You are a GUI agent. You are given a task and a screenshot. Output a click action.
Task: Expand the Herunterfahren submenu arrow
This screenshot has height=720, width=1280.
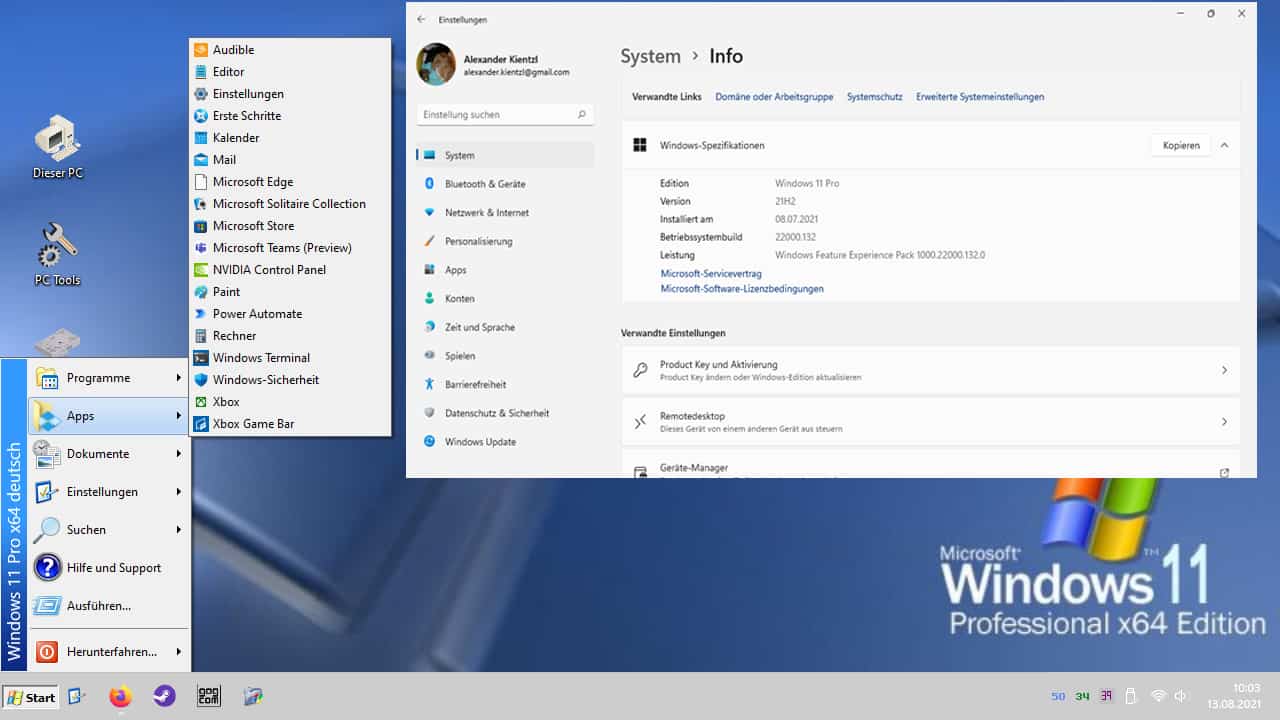coord(179,652)
